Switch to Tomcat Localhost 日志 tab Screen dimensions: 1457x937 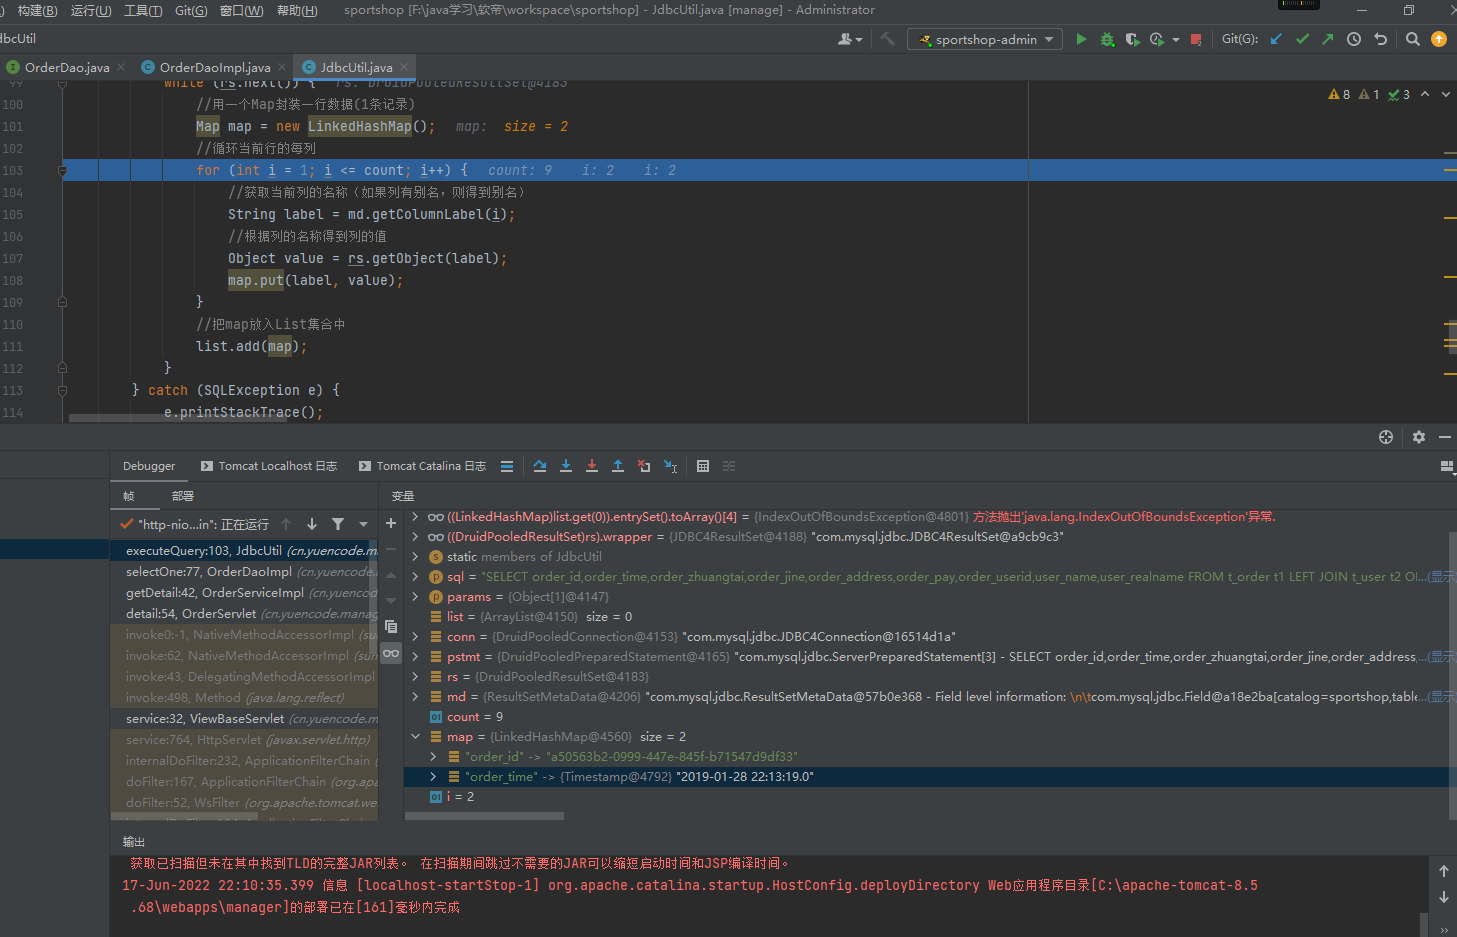point(268,466)
